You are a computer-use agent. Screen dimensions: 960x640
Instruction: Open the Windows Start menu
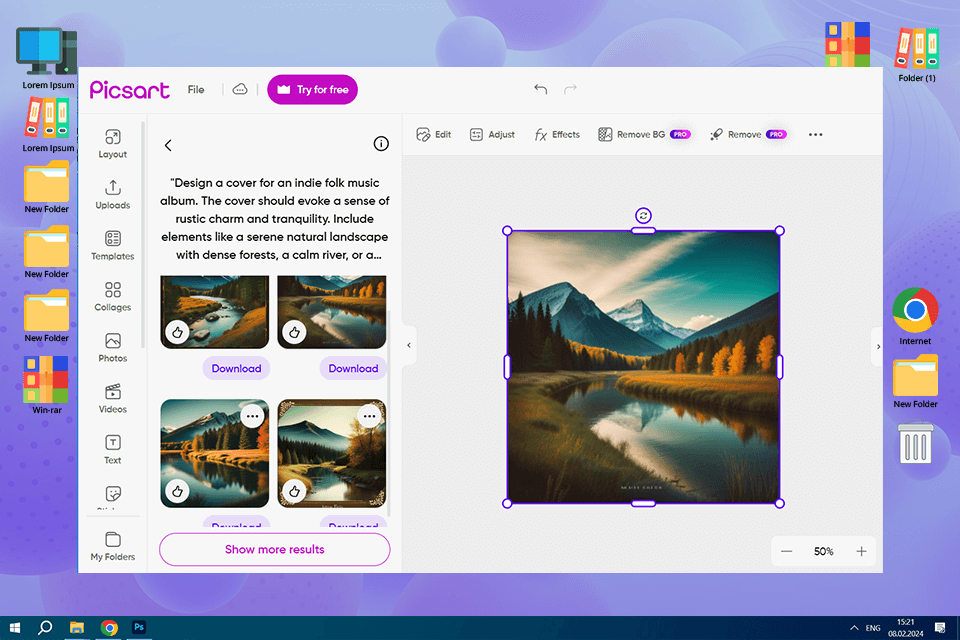[x=15, y=628]
